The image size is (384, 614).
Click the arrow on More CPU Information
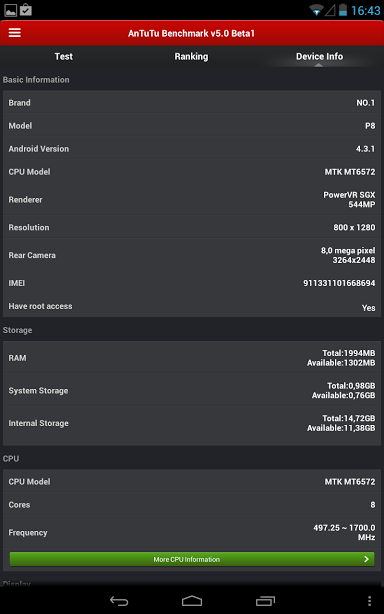(366, 559)
